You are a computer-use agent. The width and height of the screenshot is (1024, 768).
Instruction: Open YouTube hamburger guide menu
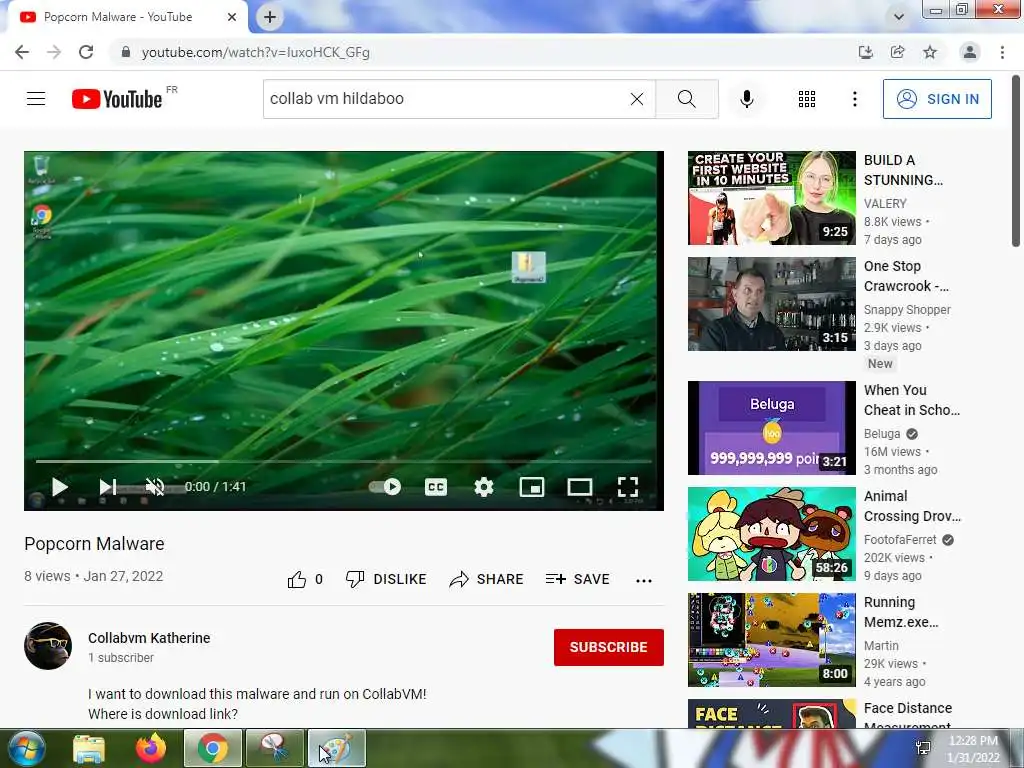click(36, 99)
